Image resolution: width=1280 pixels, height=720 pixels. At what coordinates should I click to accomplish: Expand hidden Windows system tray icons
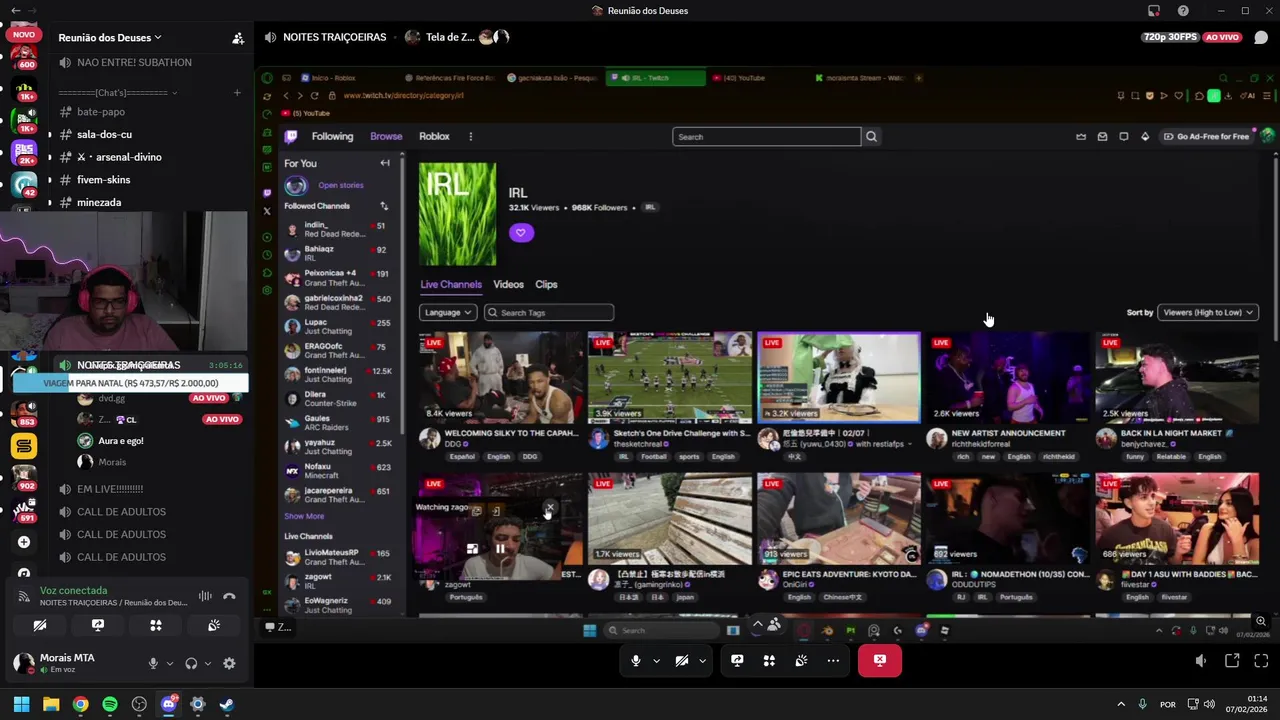click(1121, 704)
